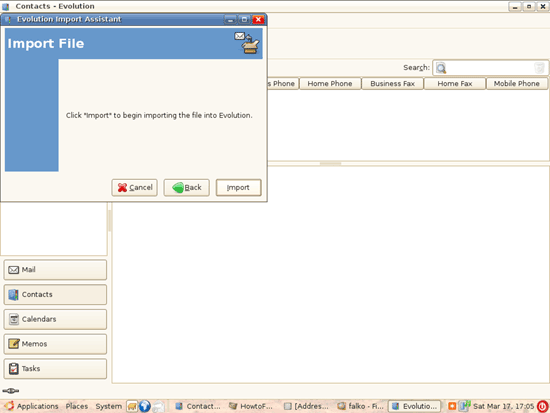
Task: Switch to Evolutio... taskbar entry
Action: 414,406
